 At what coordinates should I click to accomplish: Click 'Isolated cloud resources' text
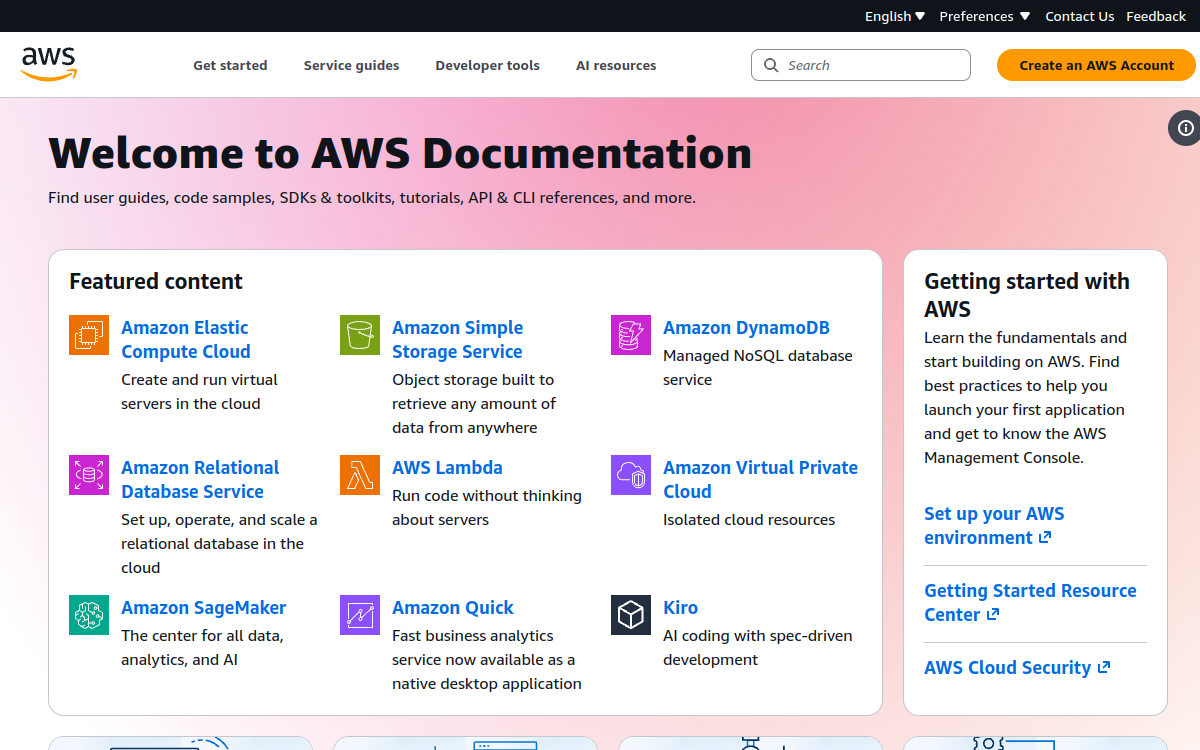pyautogui.click(x=749, y=519)
